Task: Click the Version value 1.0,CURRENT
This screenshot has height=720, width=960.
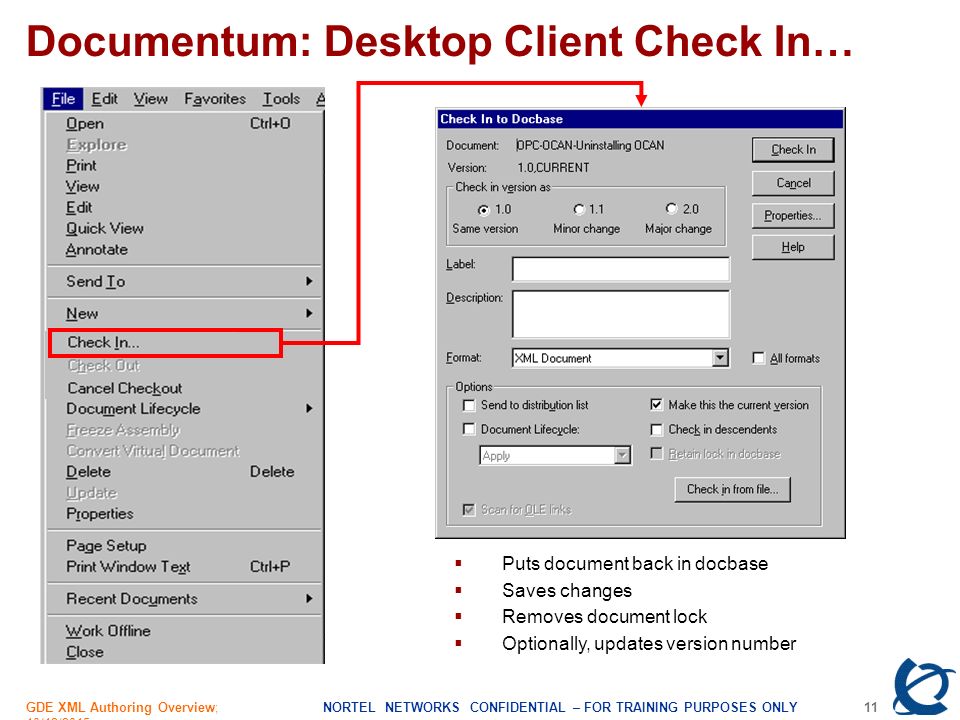Action: (553, 168)
